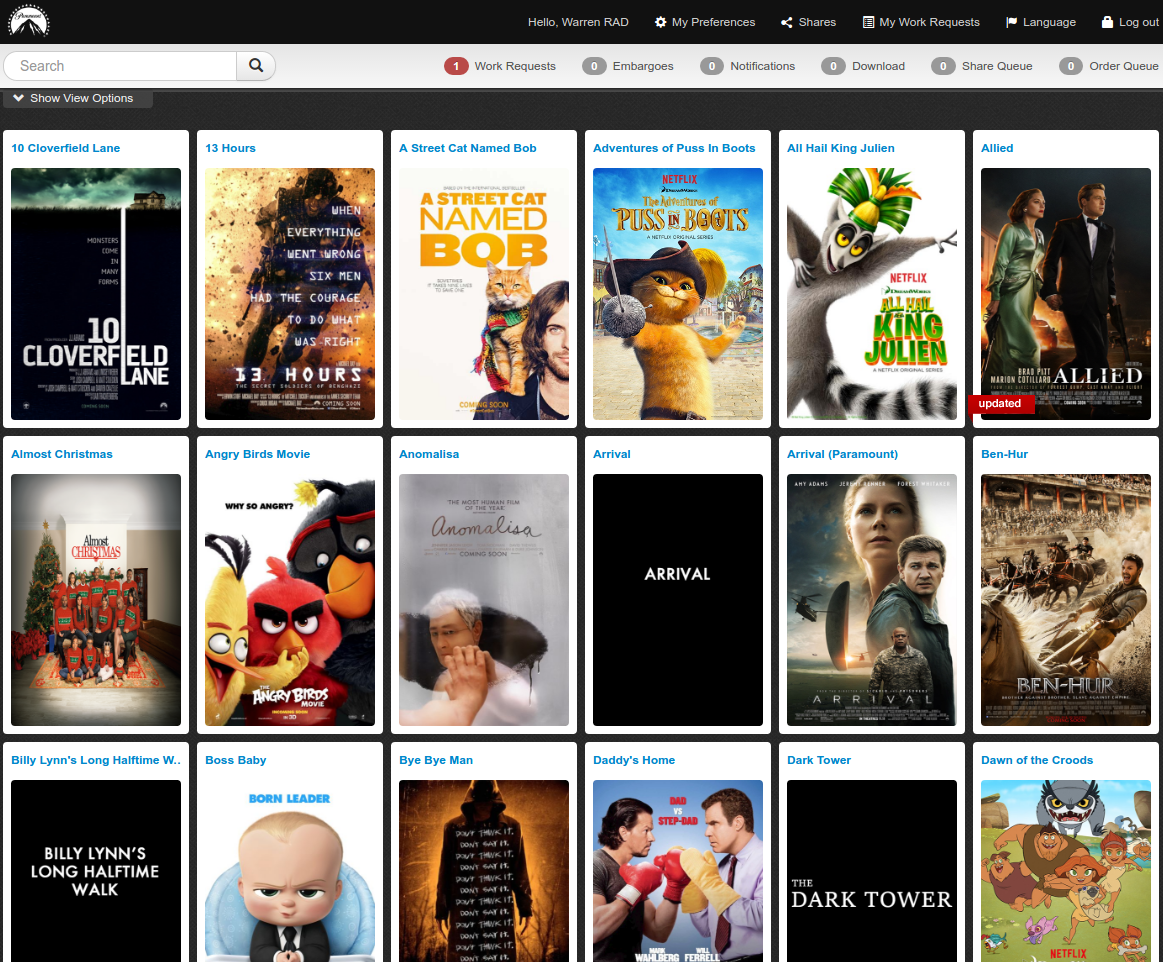Click the search magnifier button

pos(256,65)
